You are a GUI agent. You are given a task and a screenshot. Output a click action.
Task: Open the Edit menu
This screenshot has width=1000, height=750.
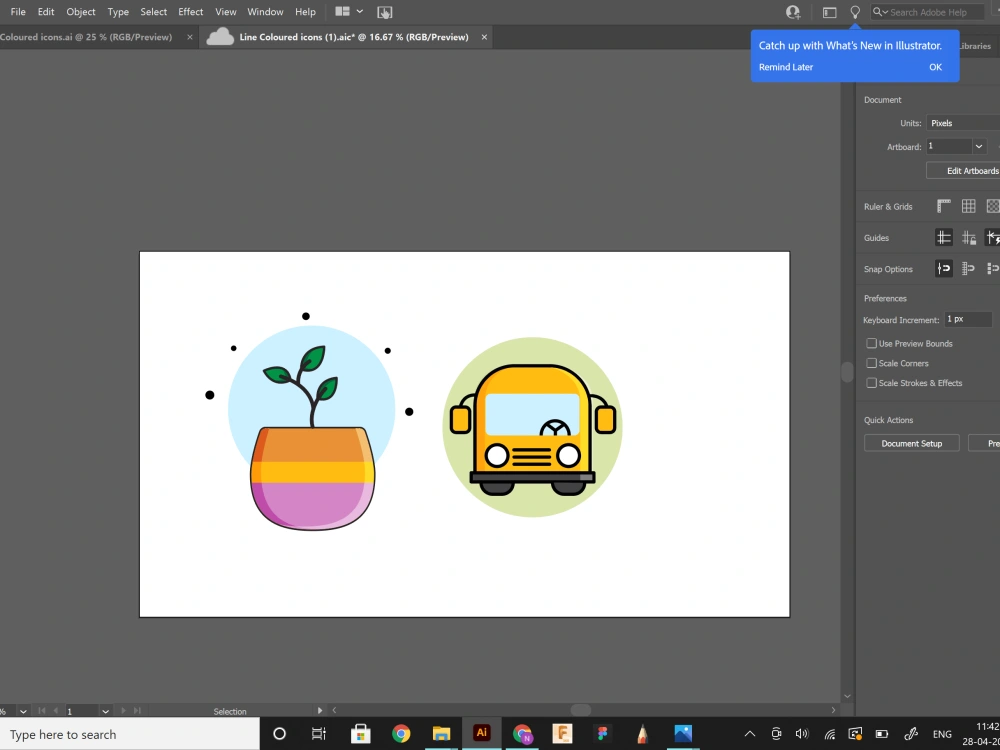tap(45, 11)
